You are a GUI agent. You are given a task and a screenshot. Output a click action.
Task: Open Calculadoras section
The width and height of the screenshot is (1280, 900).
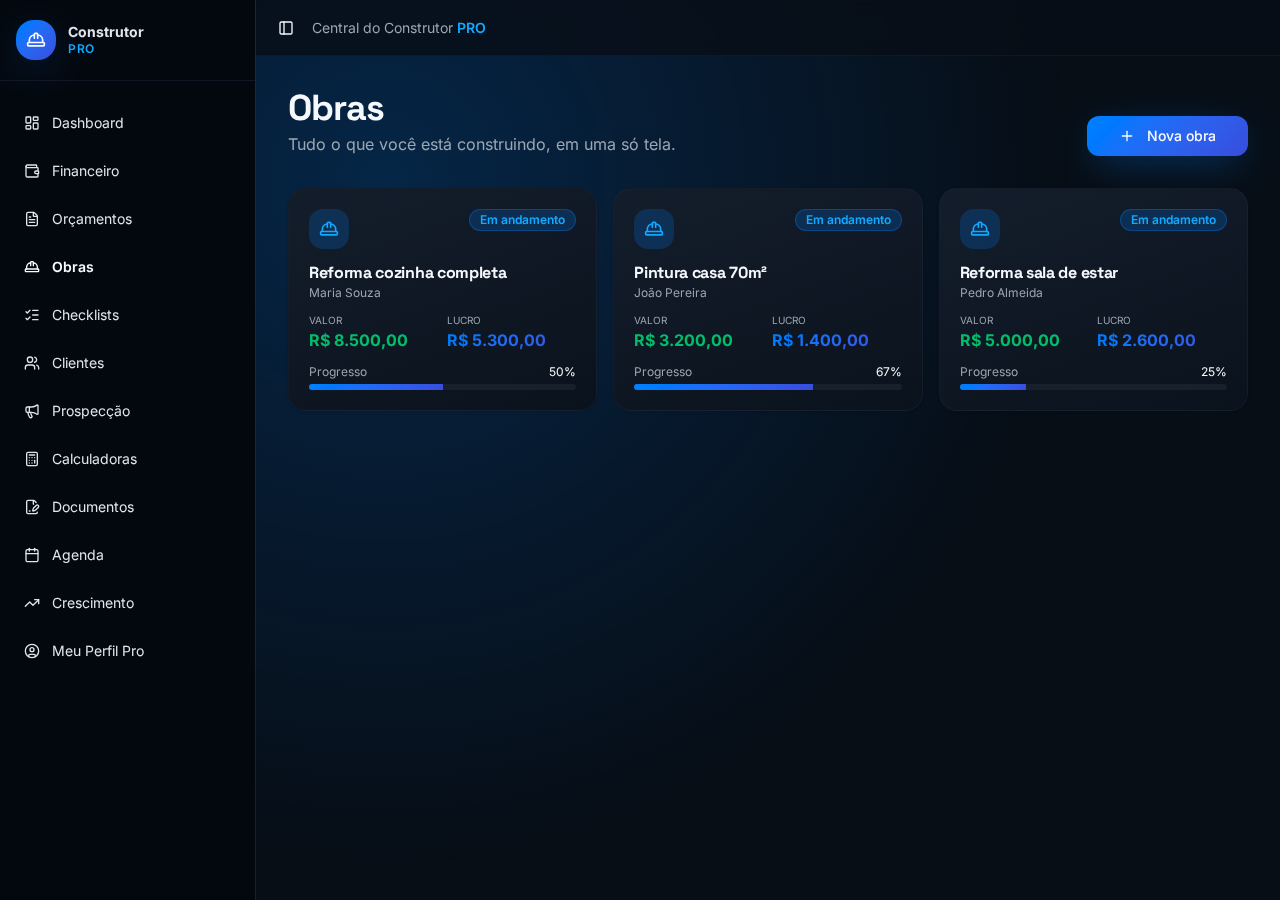(x=127, y=459)
